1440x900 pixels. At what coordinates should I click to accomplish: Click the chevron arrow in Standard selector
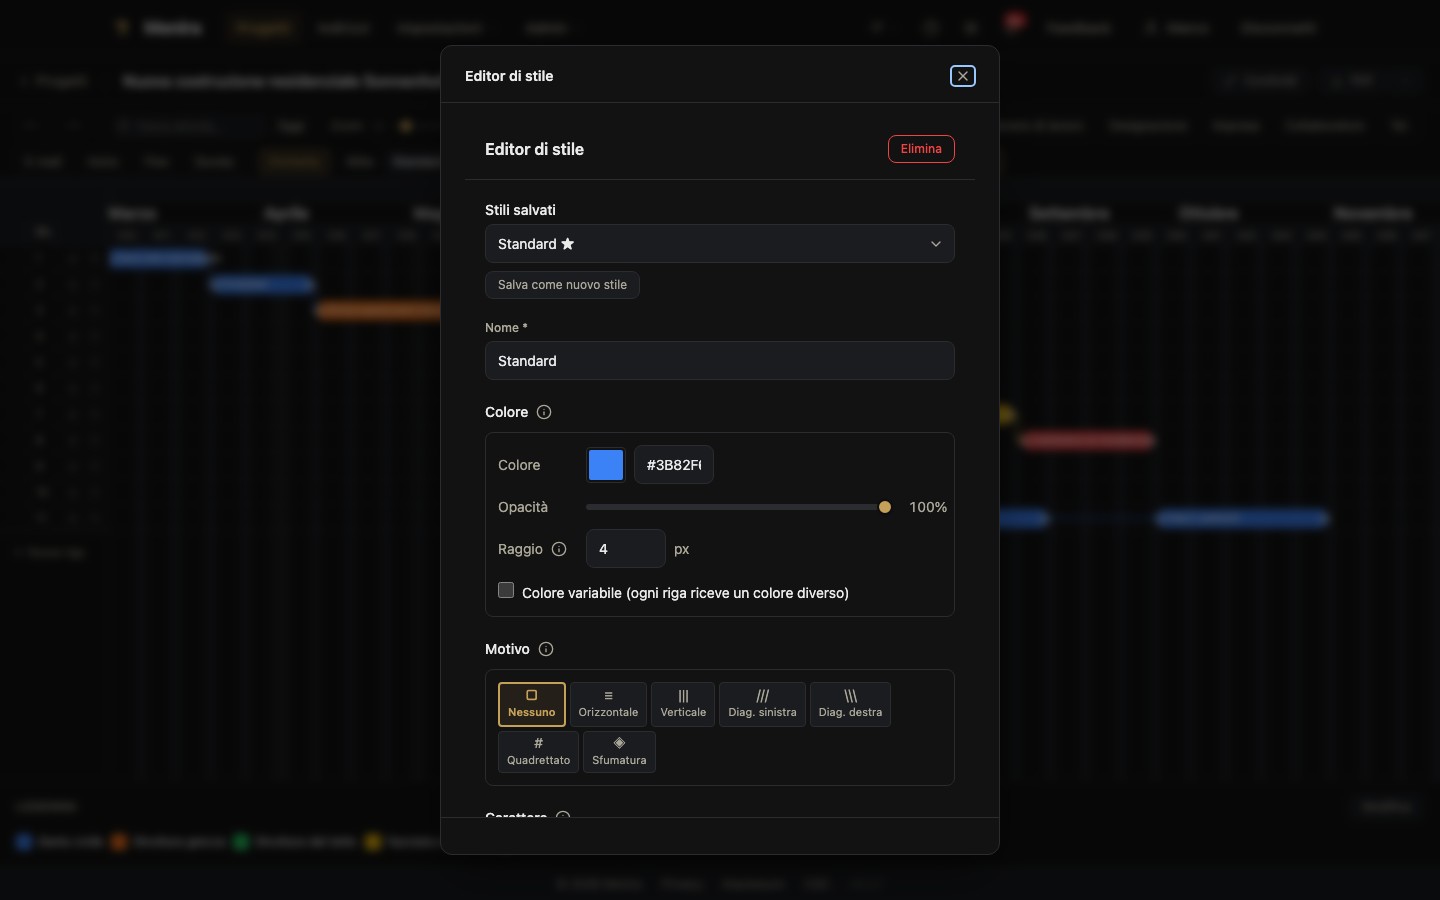[x=936, y=244]
